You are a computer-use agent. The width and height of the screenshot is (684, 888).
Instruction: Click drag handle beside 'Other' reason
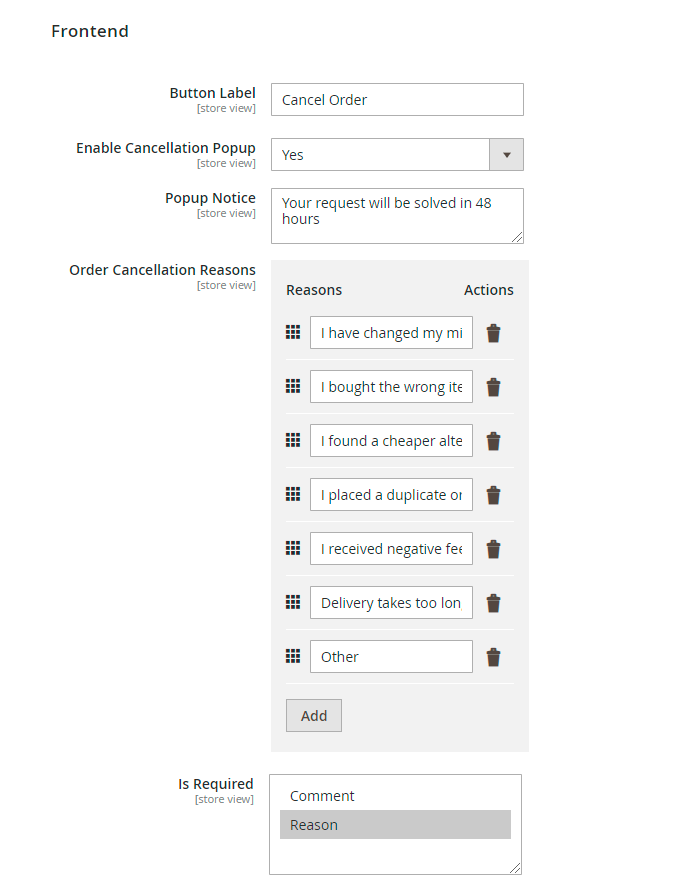293,656
